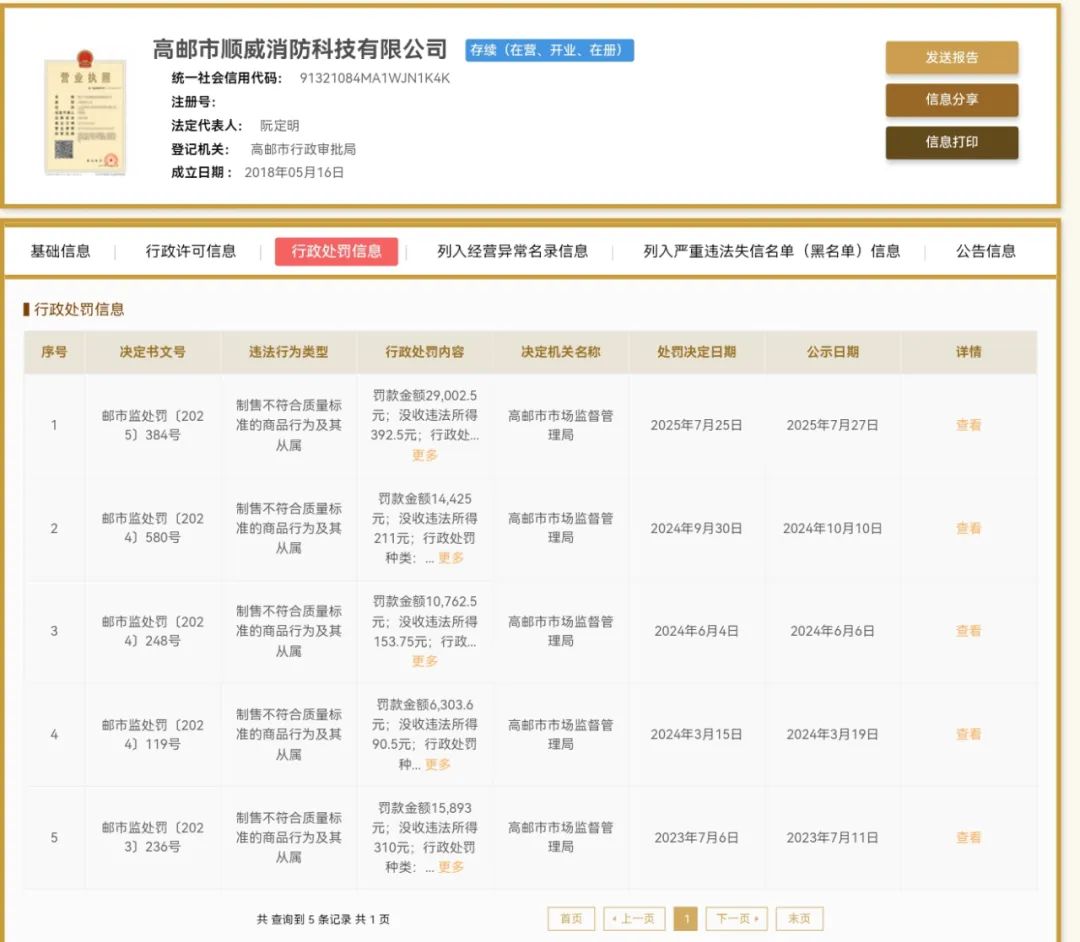Click the 发送报告 button

[x=951, y=58]
